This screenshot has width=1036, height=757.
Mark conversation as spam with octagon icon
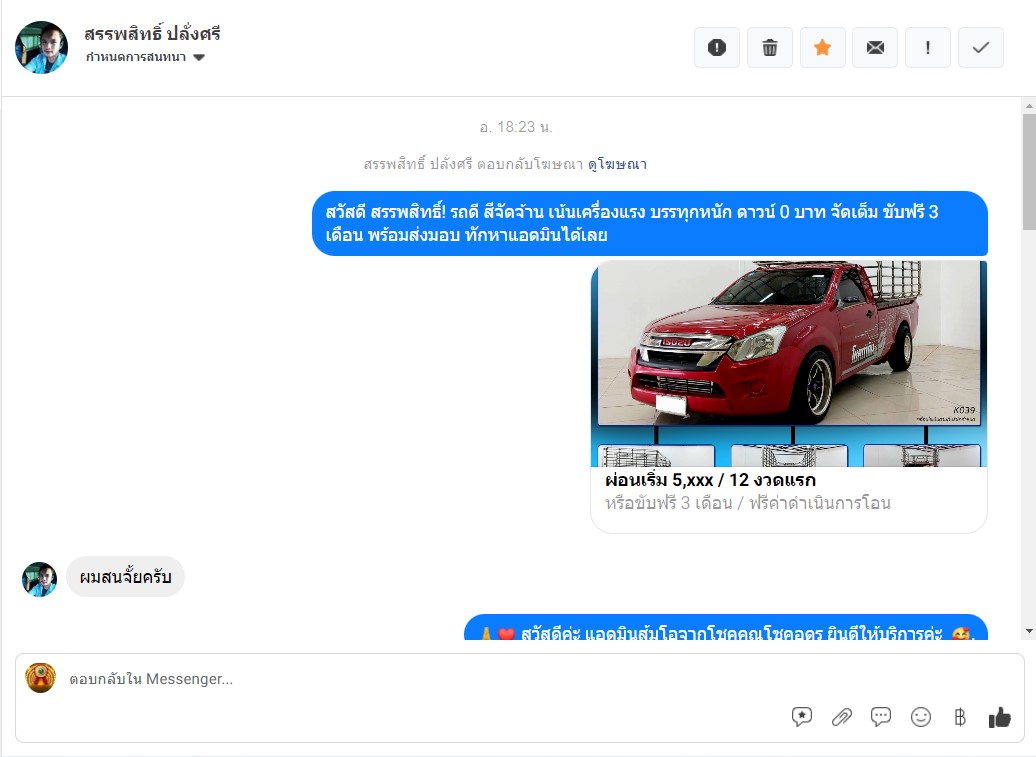tap(716, 48)
